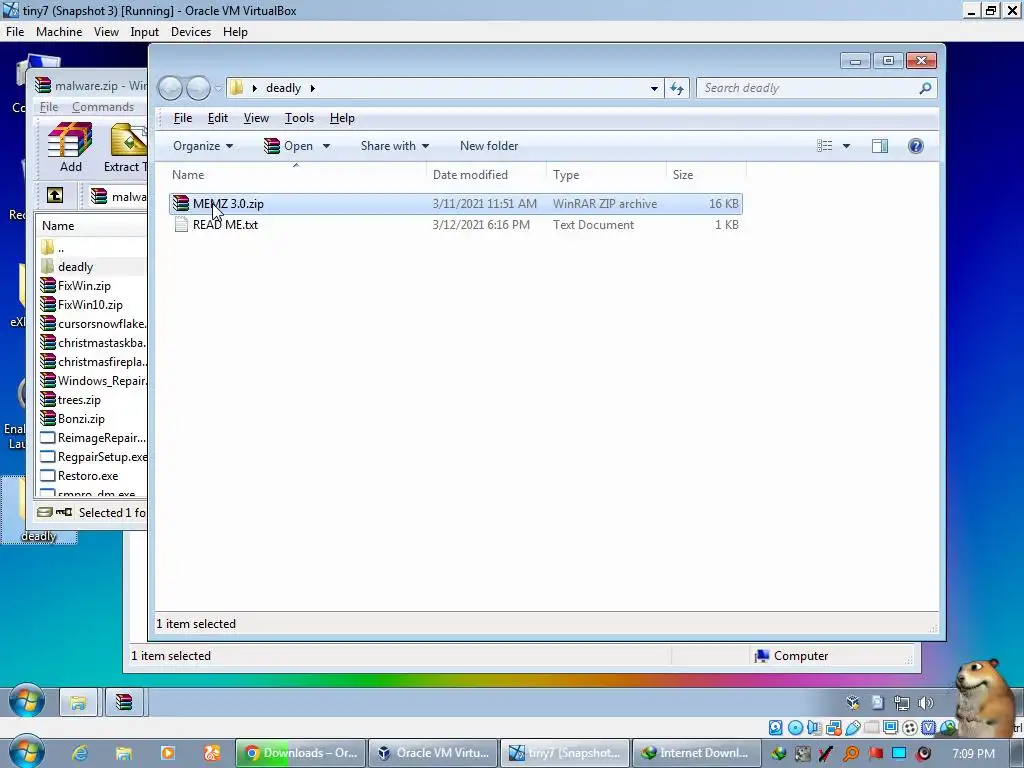Click Downloads Chrome taskbar button

tap(300, 753)
